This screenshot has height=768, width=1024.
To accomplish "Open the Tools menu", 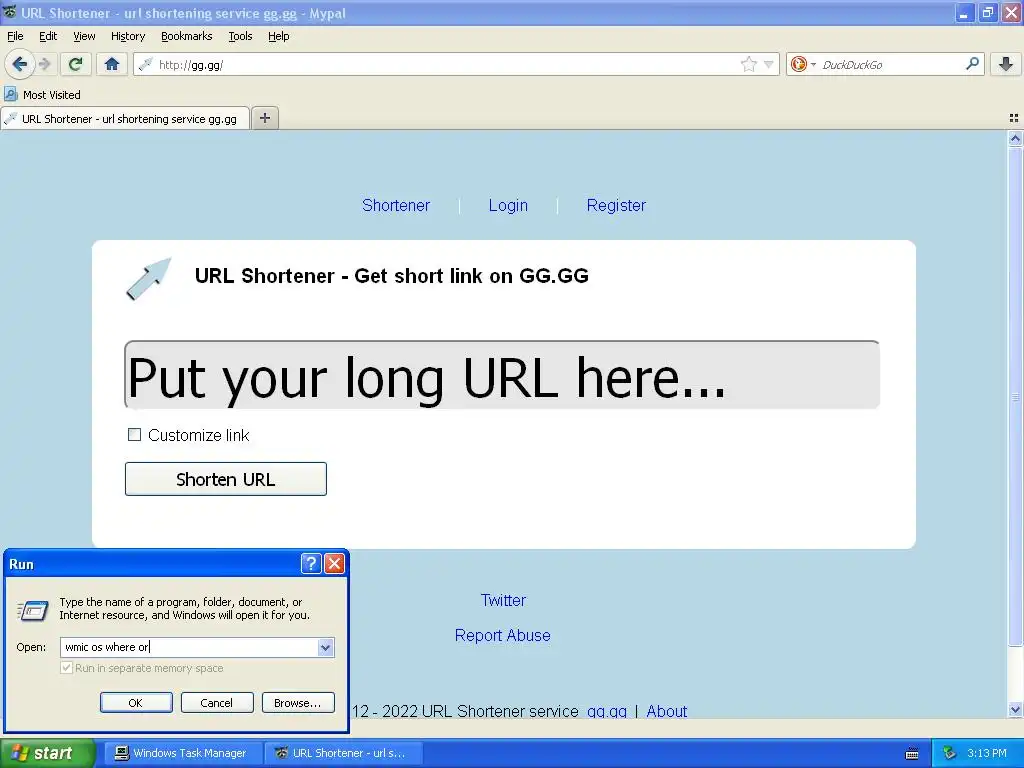I will [x=240, y=36].
